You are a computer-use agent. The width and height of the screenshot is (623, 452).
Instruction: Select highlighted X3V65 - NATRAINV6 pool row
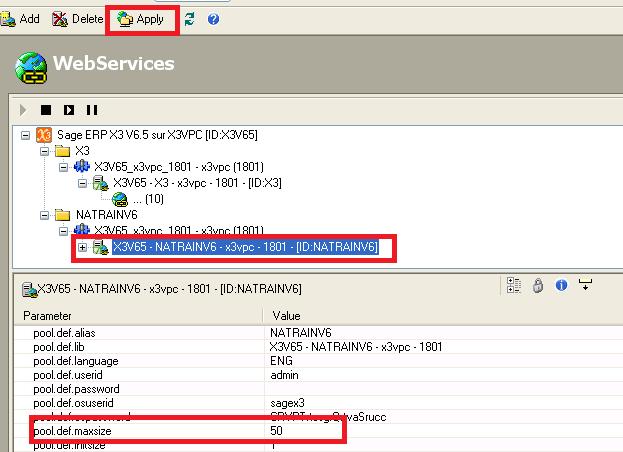[x=245, y=247]
